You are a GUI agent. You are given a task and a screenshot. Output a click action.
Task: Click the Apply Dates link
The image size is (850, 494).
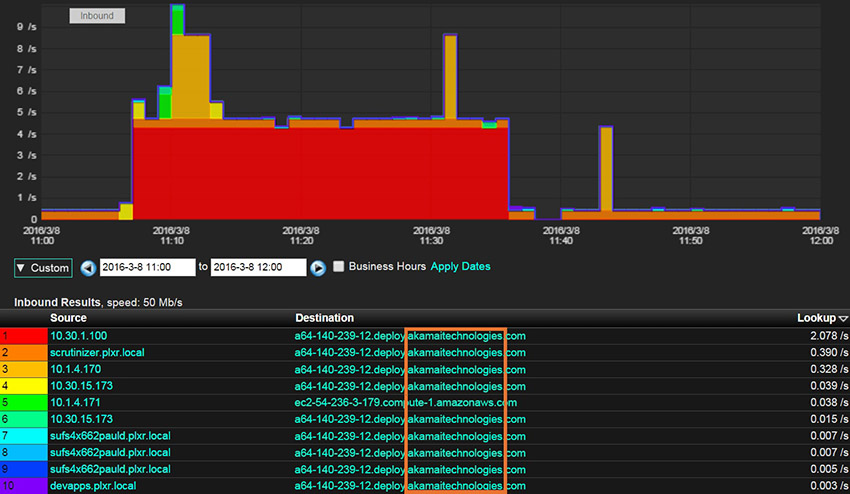(460, 266)
